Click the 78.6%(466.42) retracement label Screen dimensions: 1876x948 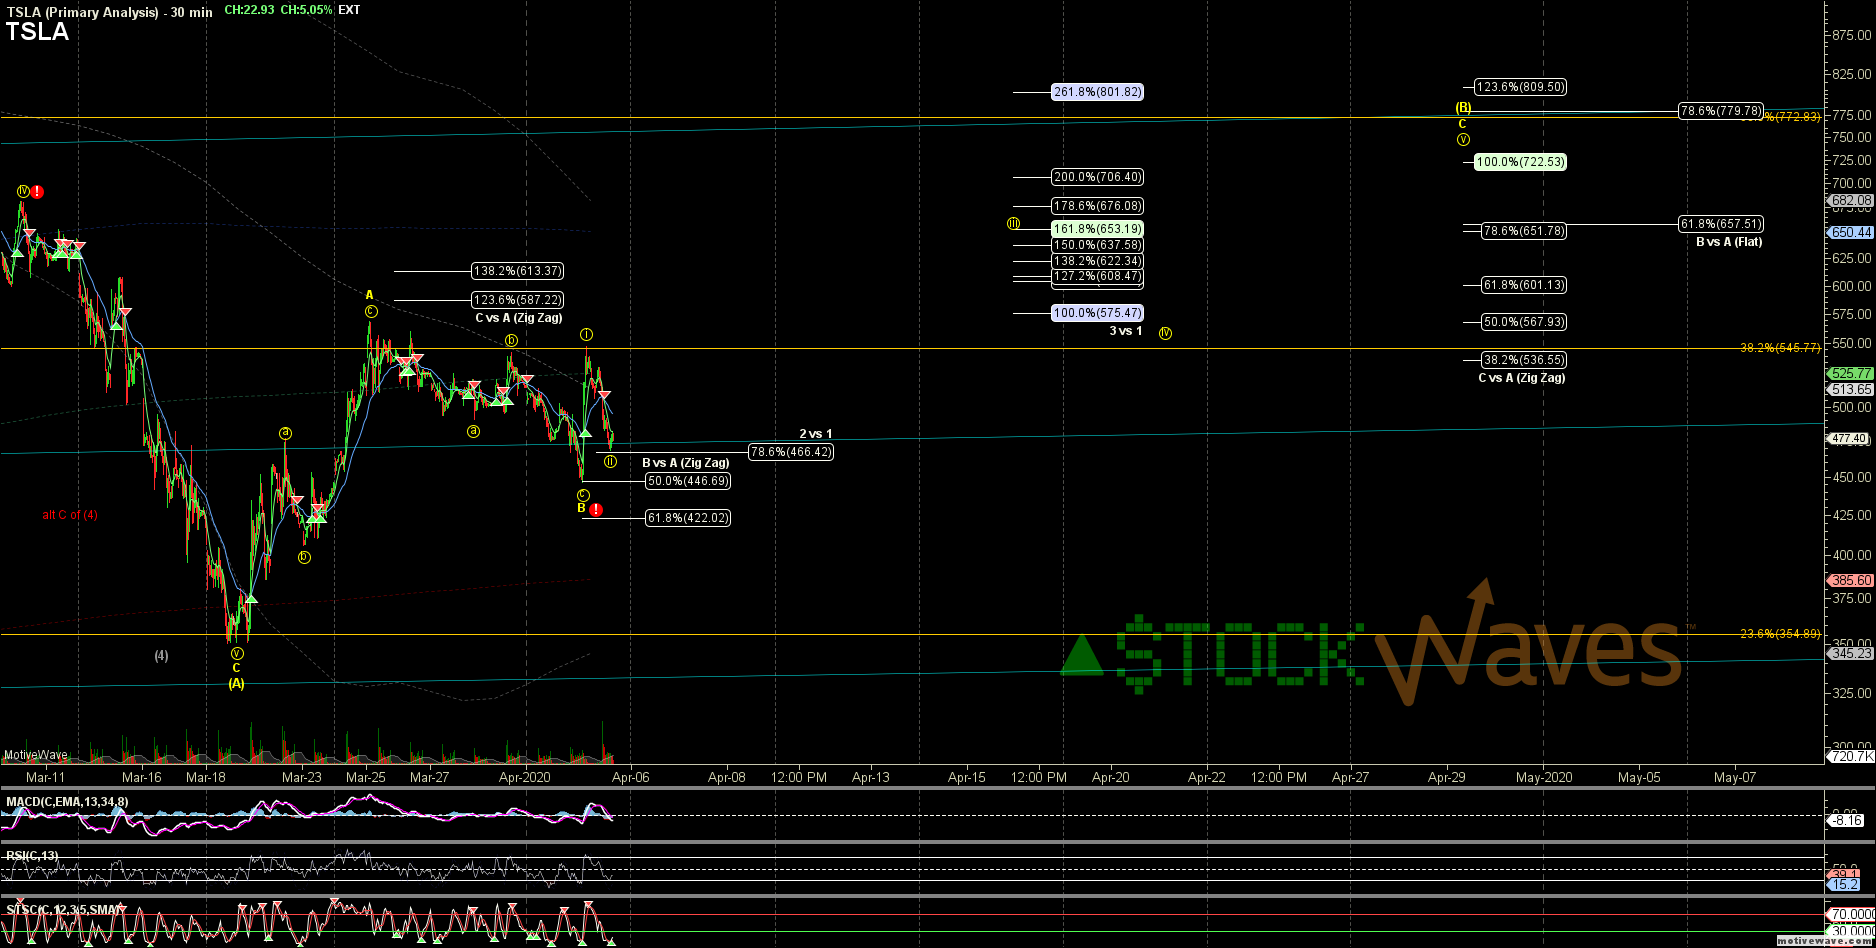791,452
